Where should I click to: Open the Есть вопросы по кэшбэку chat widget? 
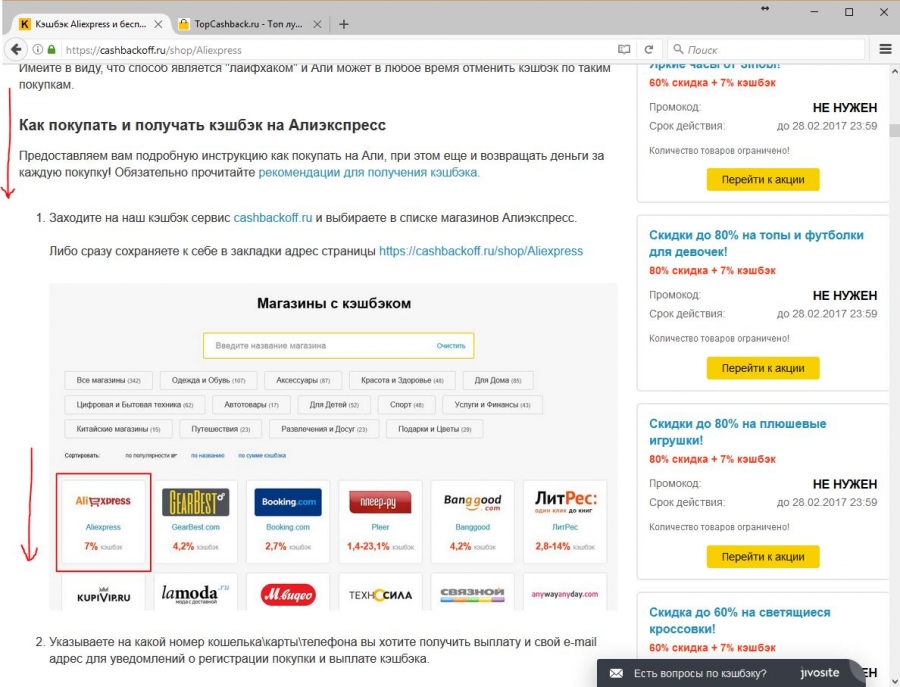click(x=729, y=673)
